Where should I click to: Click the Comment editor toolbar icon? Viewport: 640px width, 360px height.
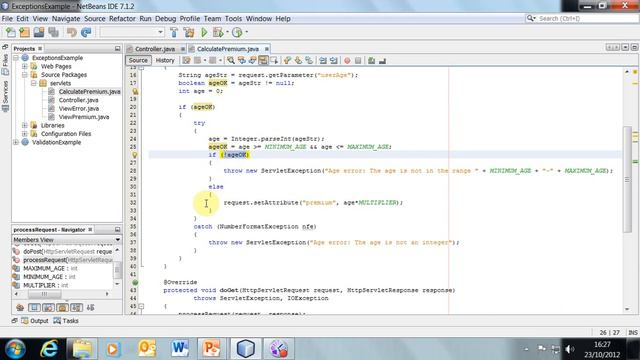pyautogui.click(x=371, y=60)
